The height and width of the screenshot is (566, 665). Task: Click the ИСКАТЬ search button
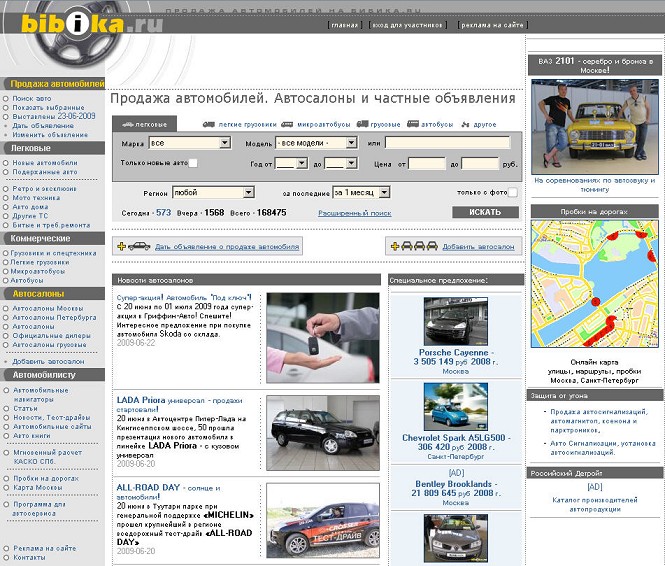(485, 212)
